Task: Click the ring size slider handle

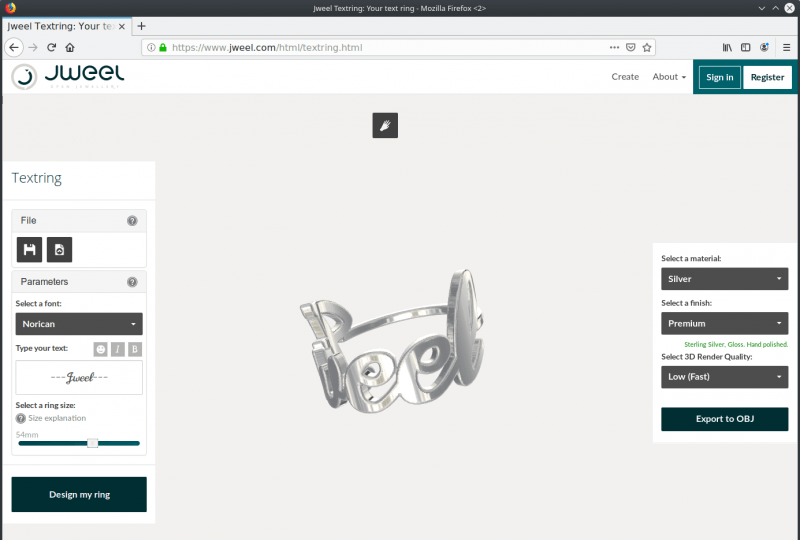Action: tap(92, 443)
